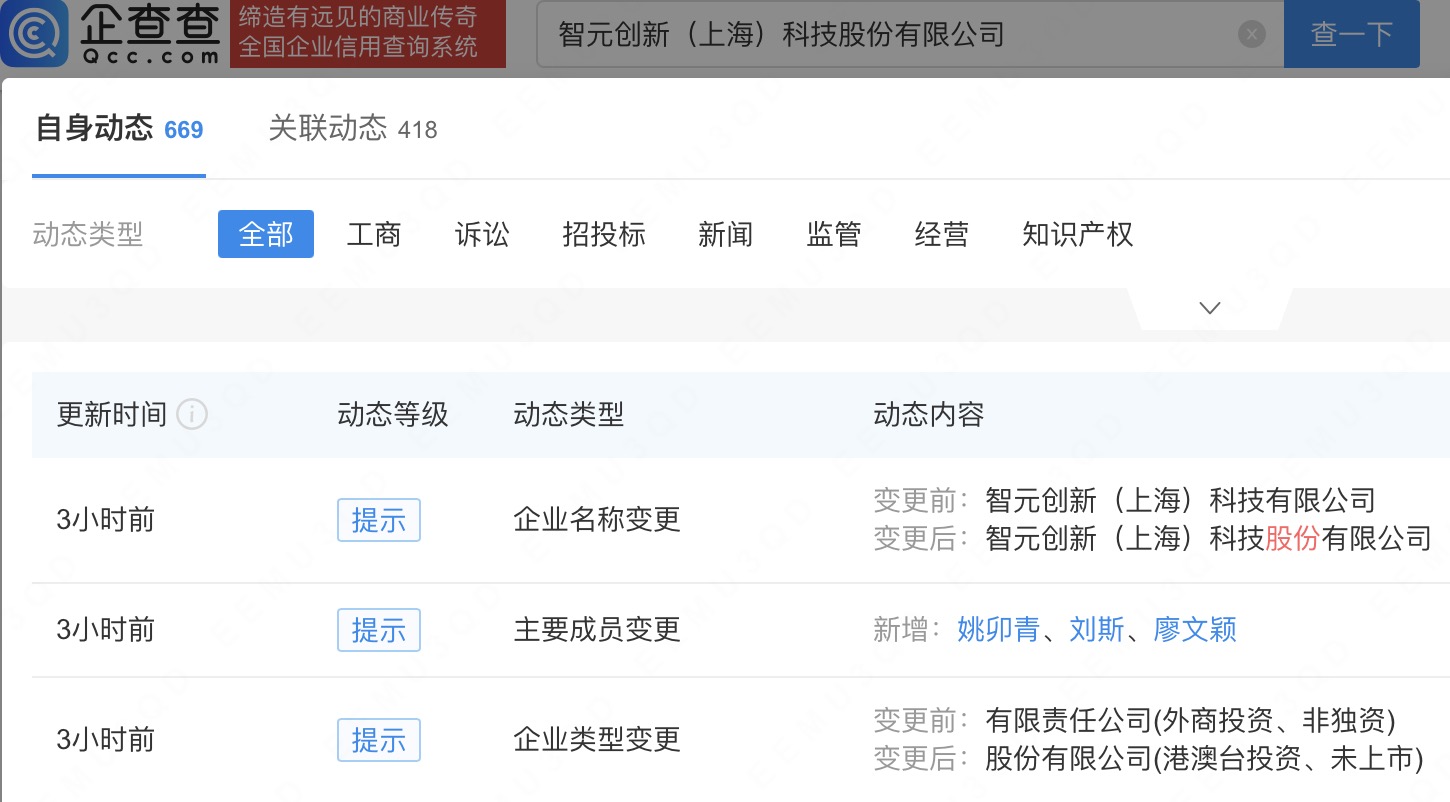Filter by 监管 type
Image resolution: width=1450 pixels, height=802 pixels.
click(833, 234)
